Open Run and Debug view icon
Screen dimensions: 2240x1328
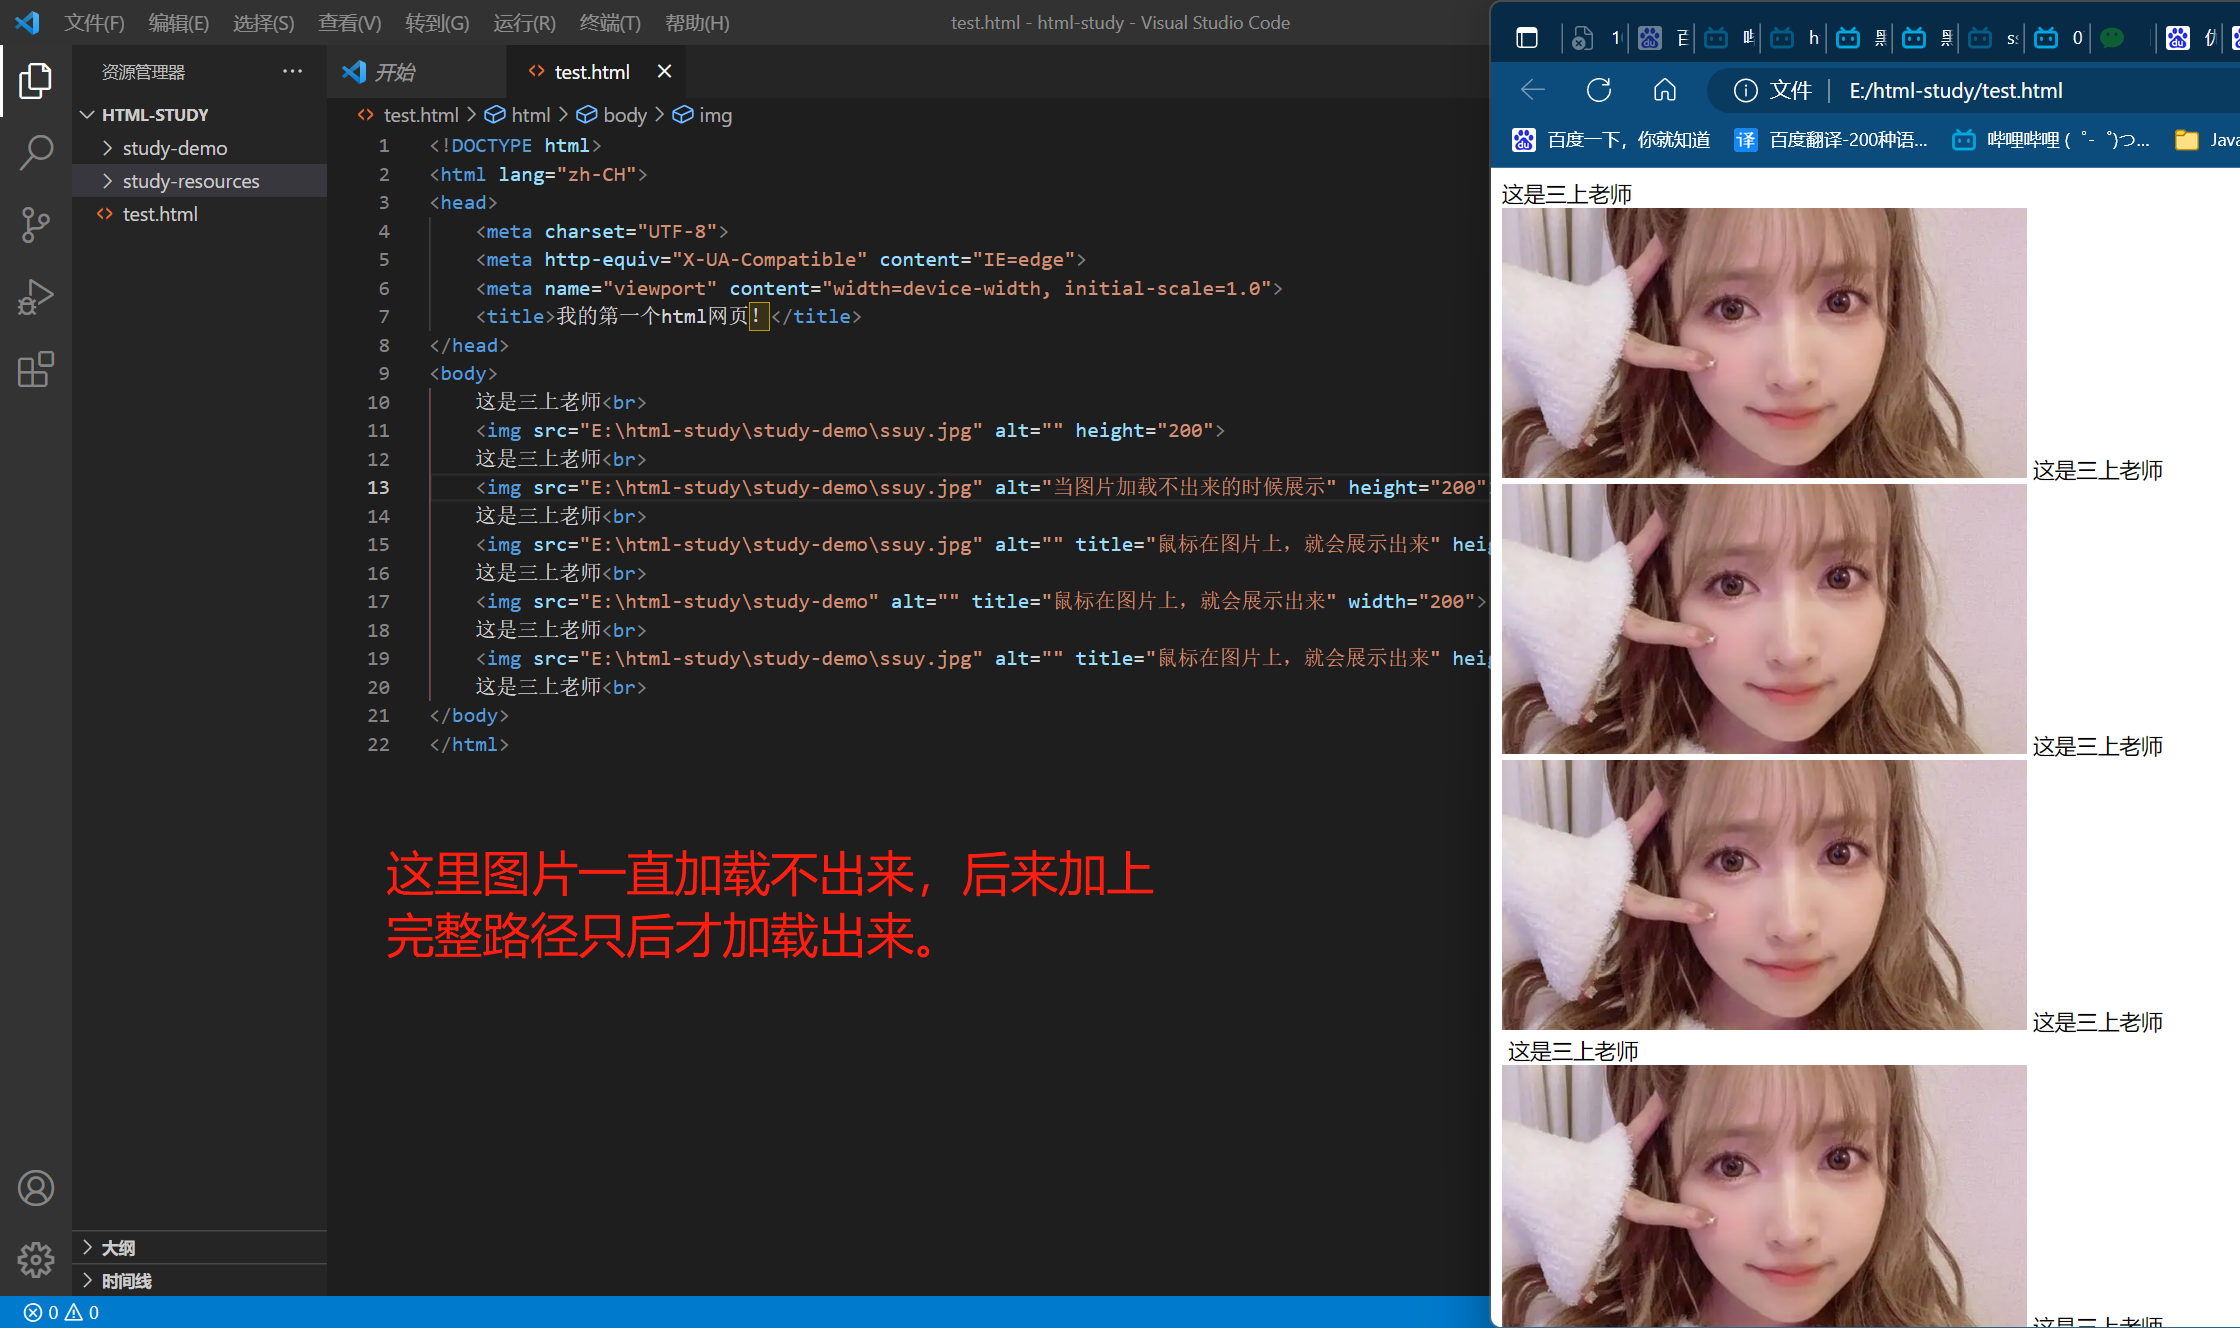35,297
